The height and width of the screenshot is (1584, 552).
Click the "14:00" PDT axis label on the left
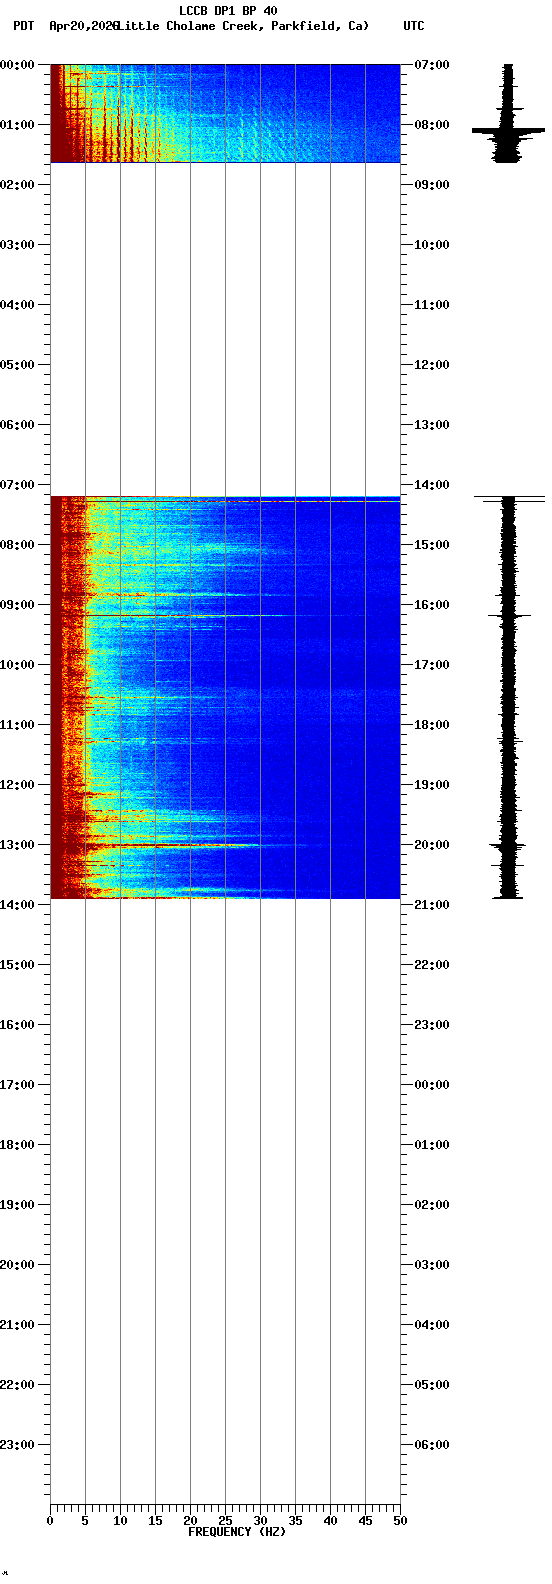coord(18,905)
